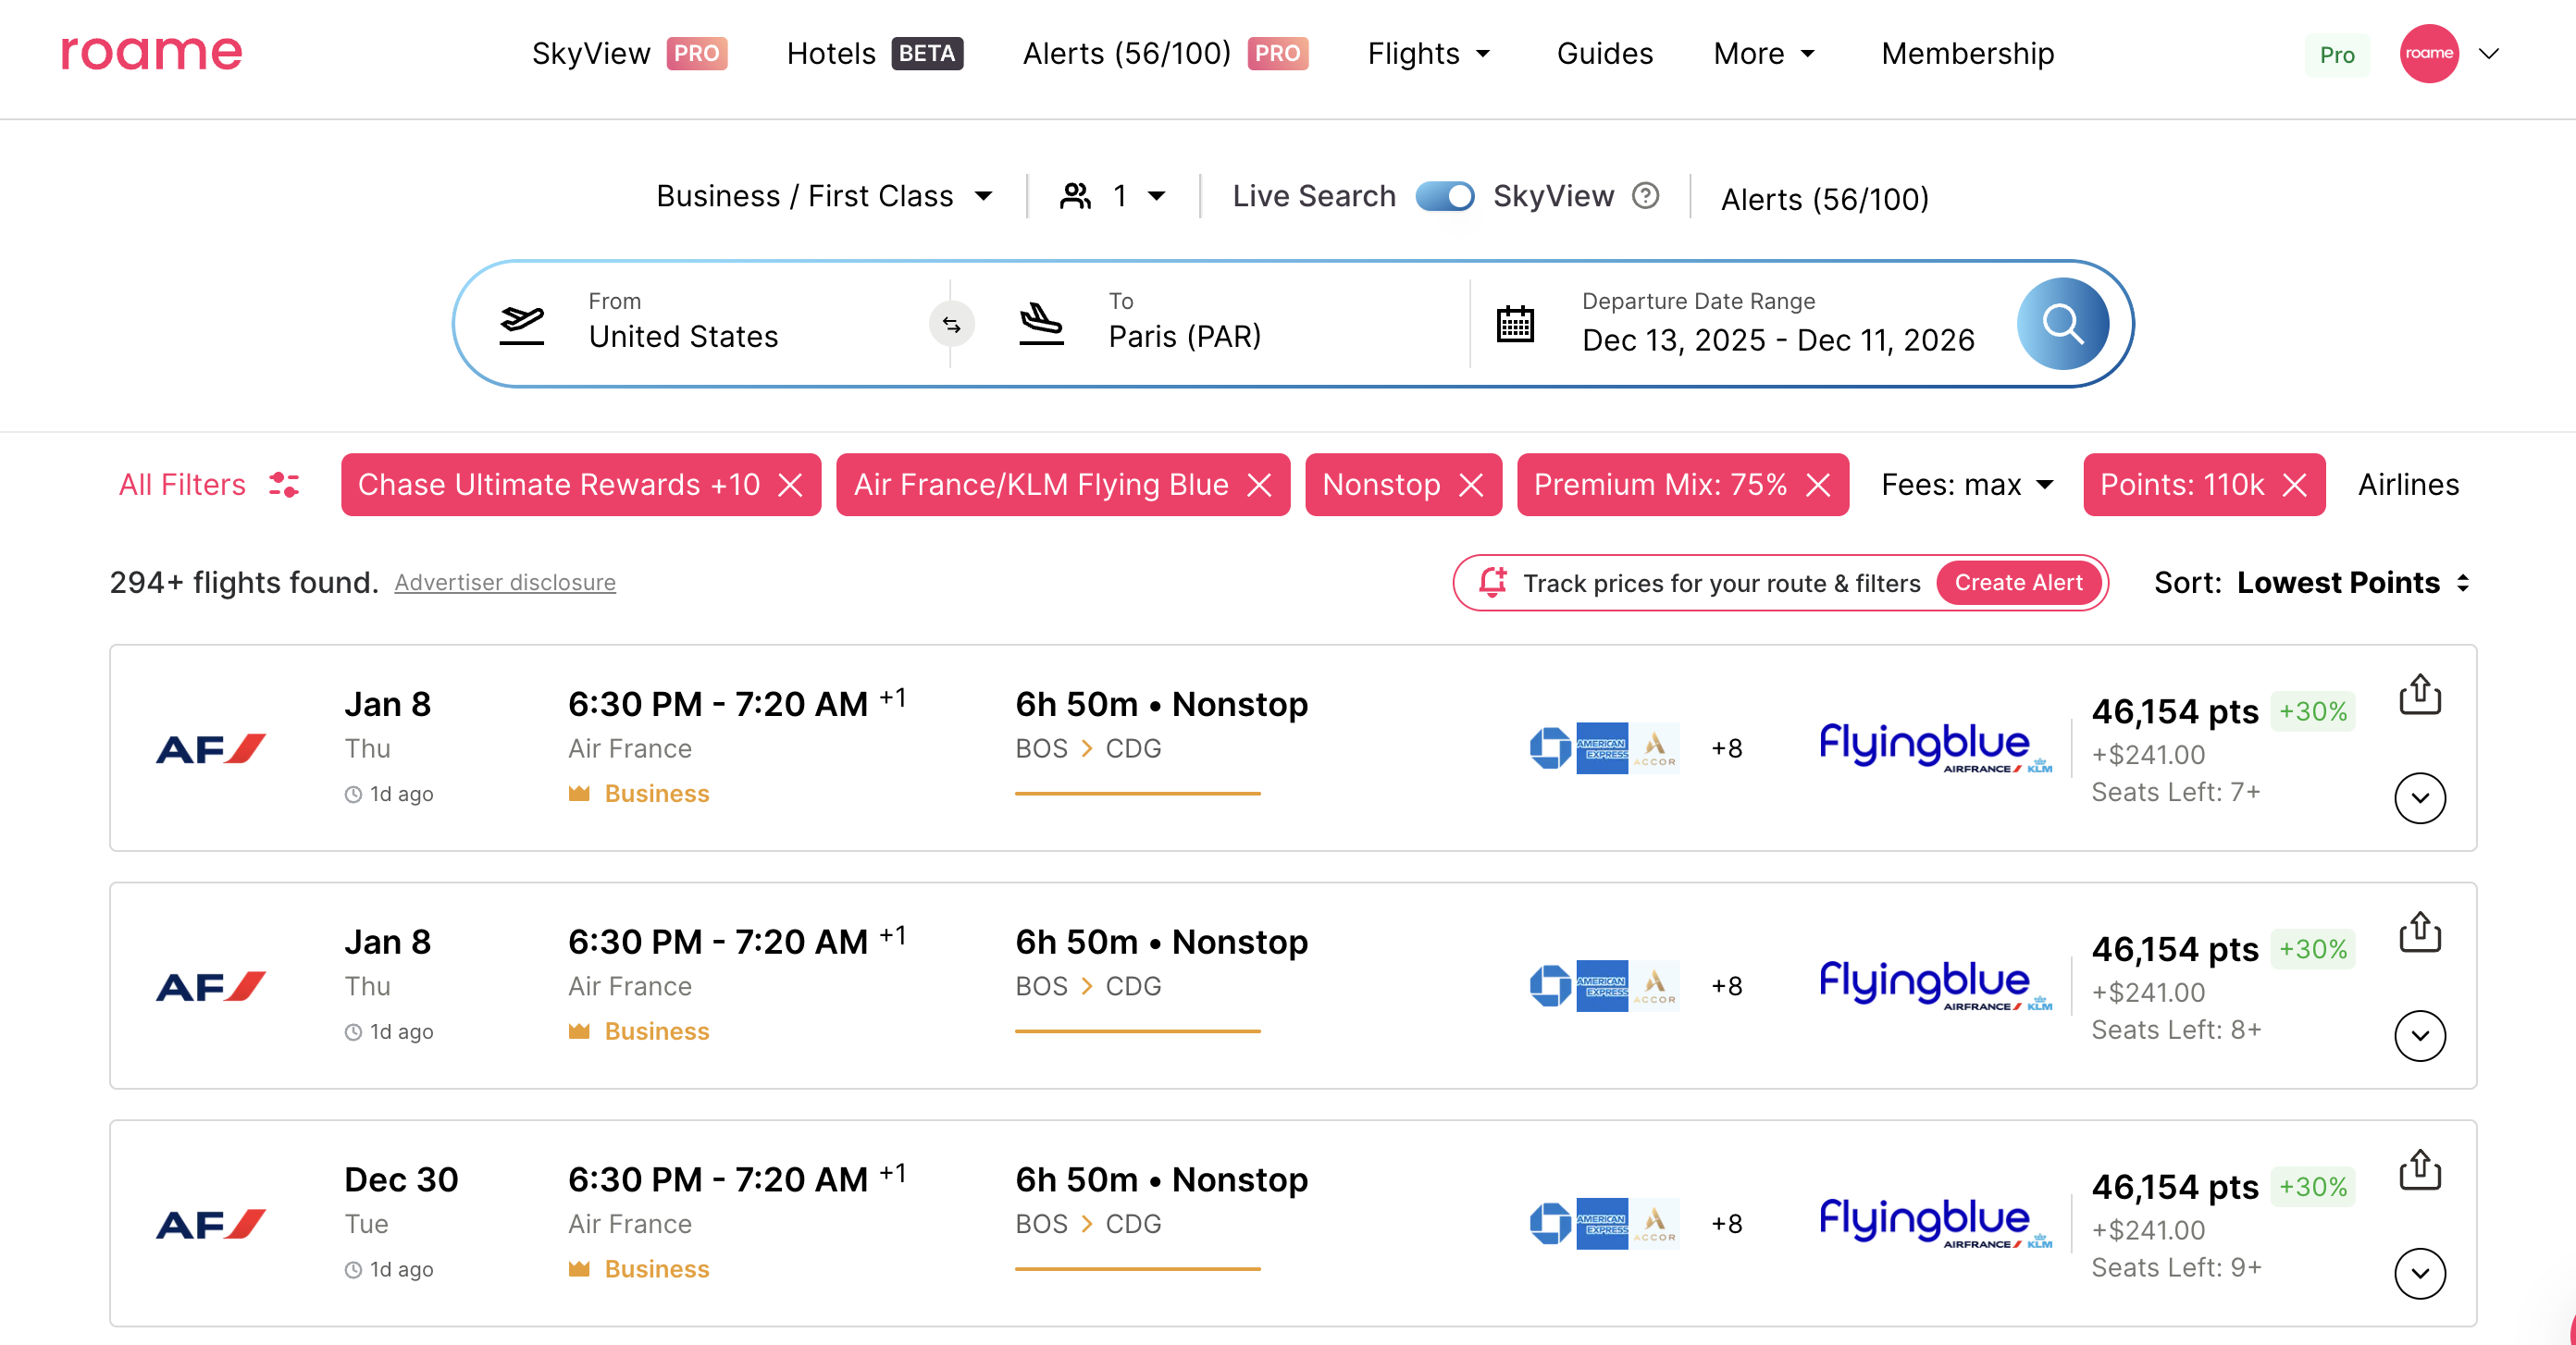This screenshot has width=2576, height=1345.
Task: Go to Guides page
Action: click(1604, 53)
